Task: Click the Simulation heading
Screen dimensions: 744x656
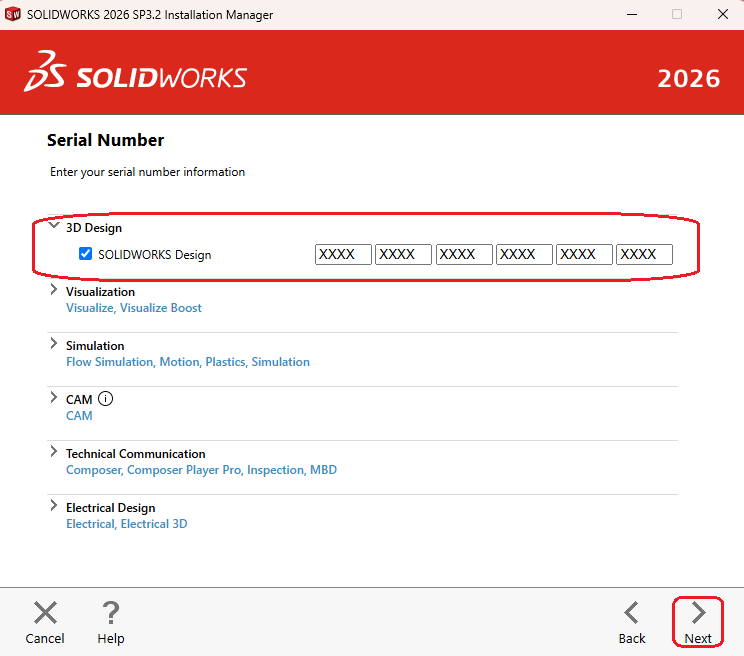Action: pyautogui.click(x=95, y=346)
